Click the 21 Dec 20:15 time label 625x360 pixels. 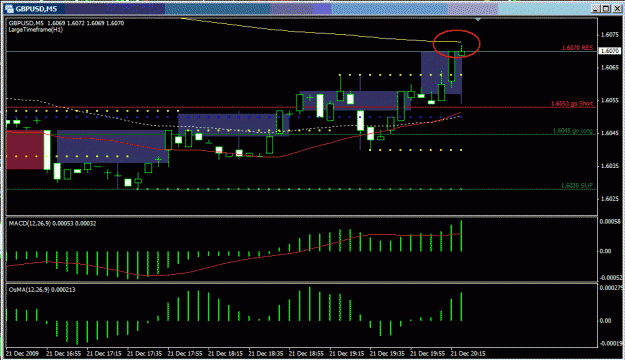click(468, 353)
